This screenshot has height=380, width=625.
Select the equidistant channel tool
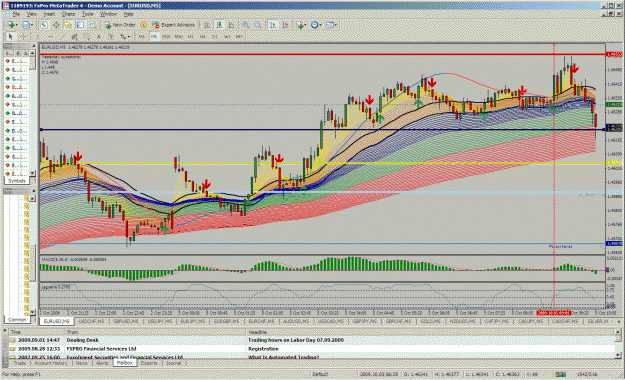(75, 36)
